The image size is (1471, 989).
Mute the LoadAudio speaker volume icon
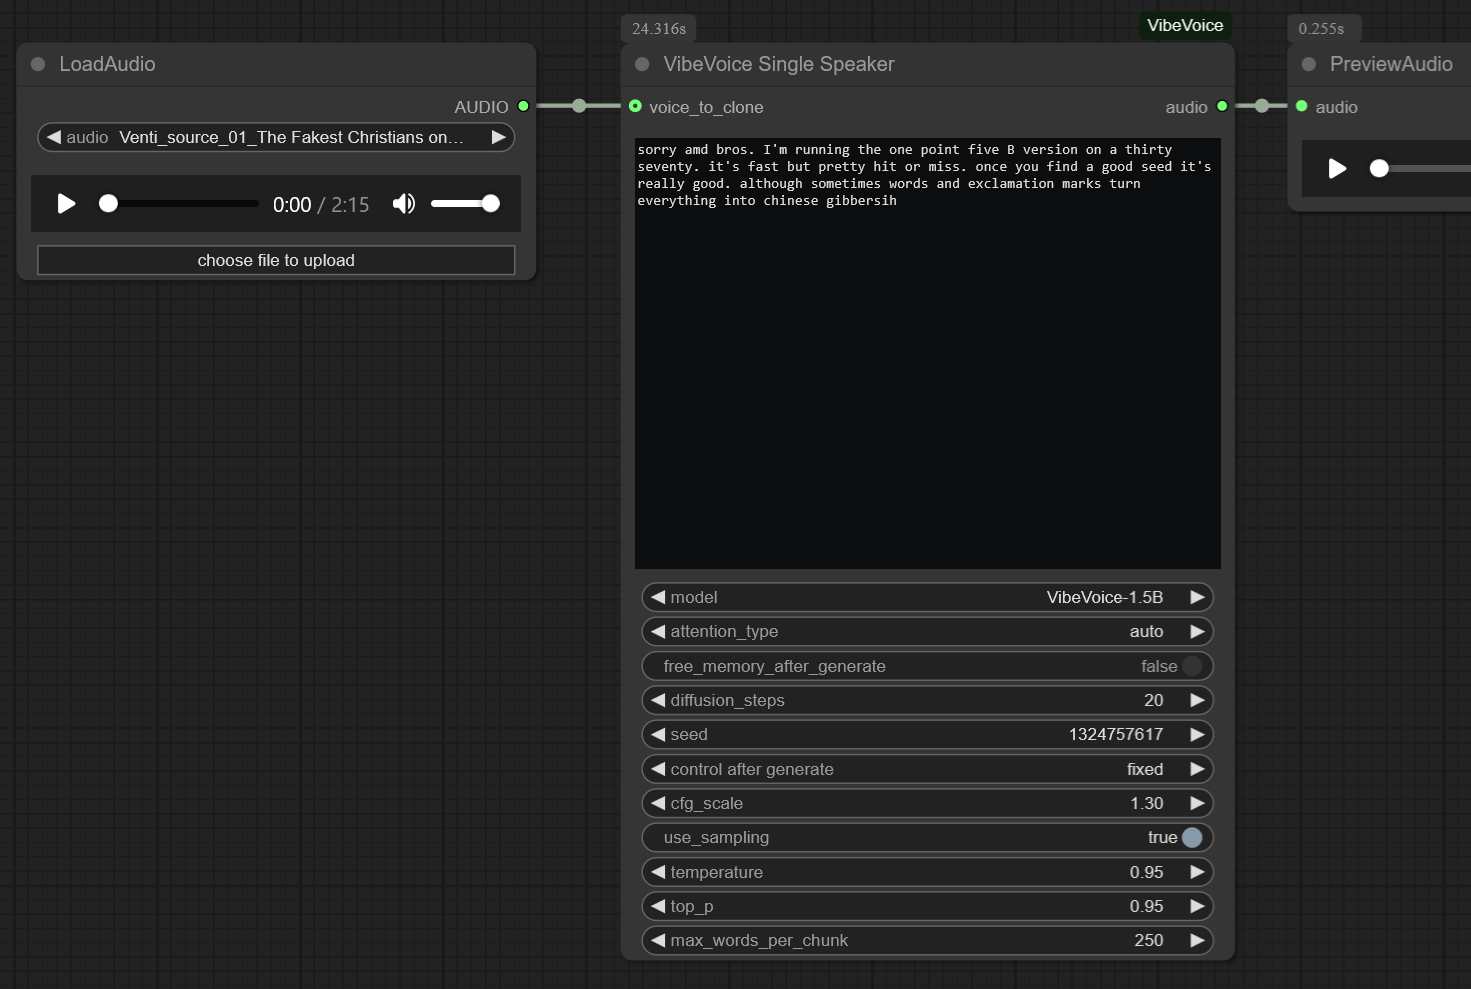[404, 204]
